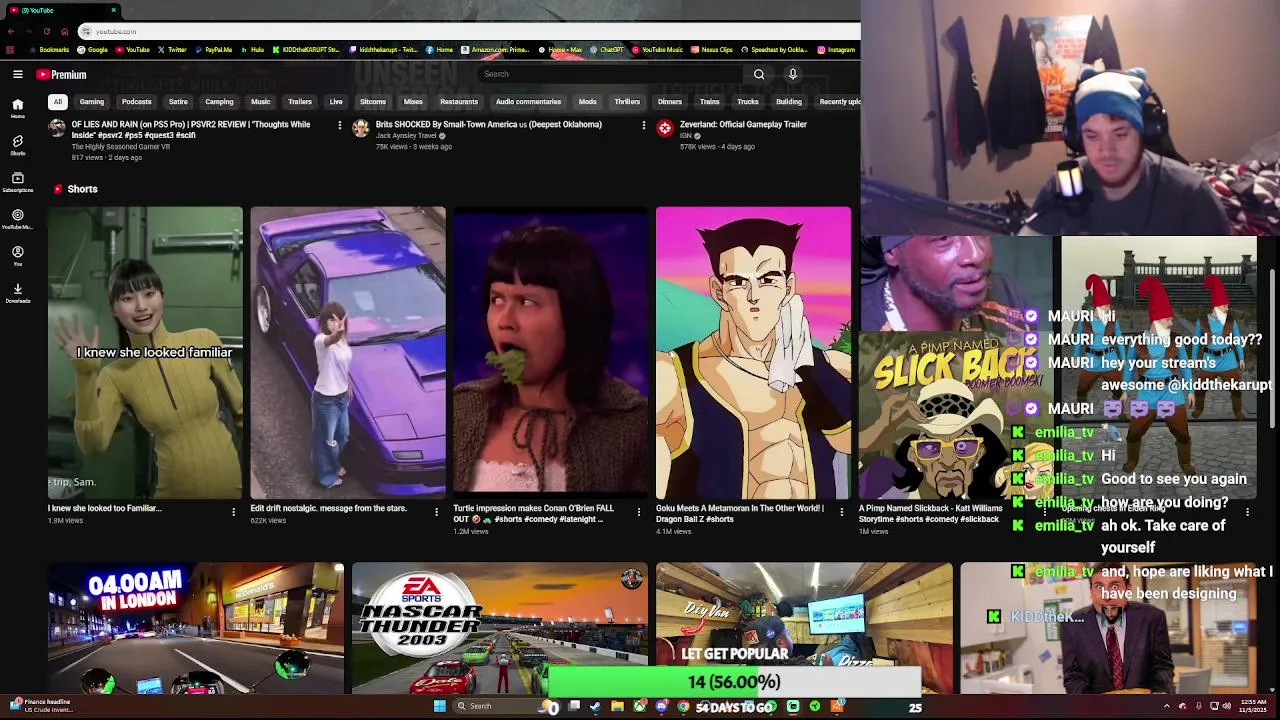Open the Conan turtle impression short thumbnail
The image size is (1280, 720).
point(551,352)
